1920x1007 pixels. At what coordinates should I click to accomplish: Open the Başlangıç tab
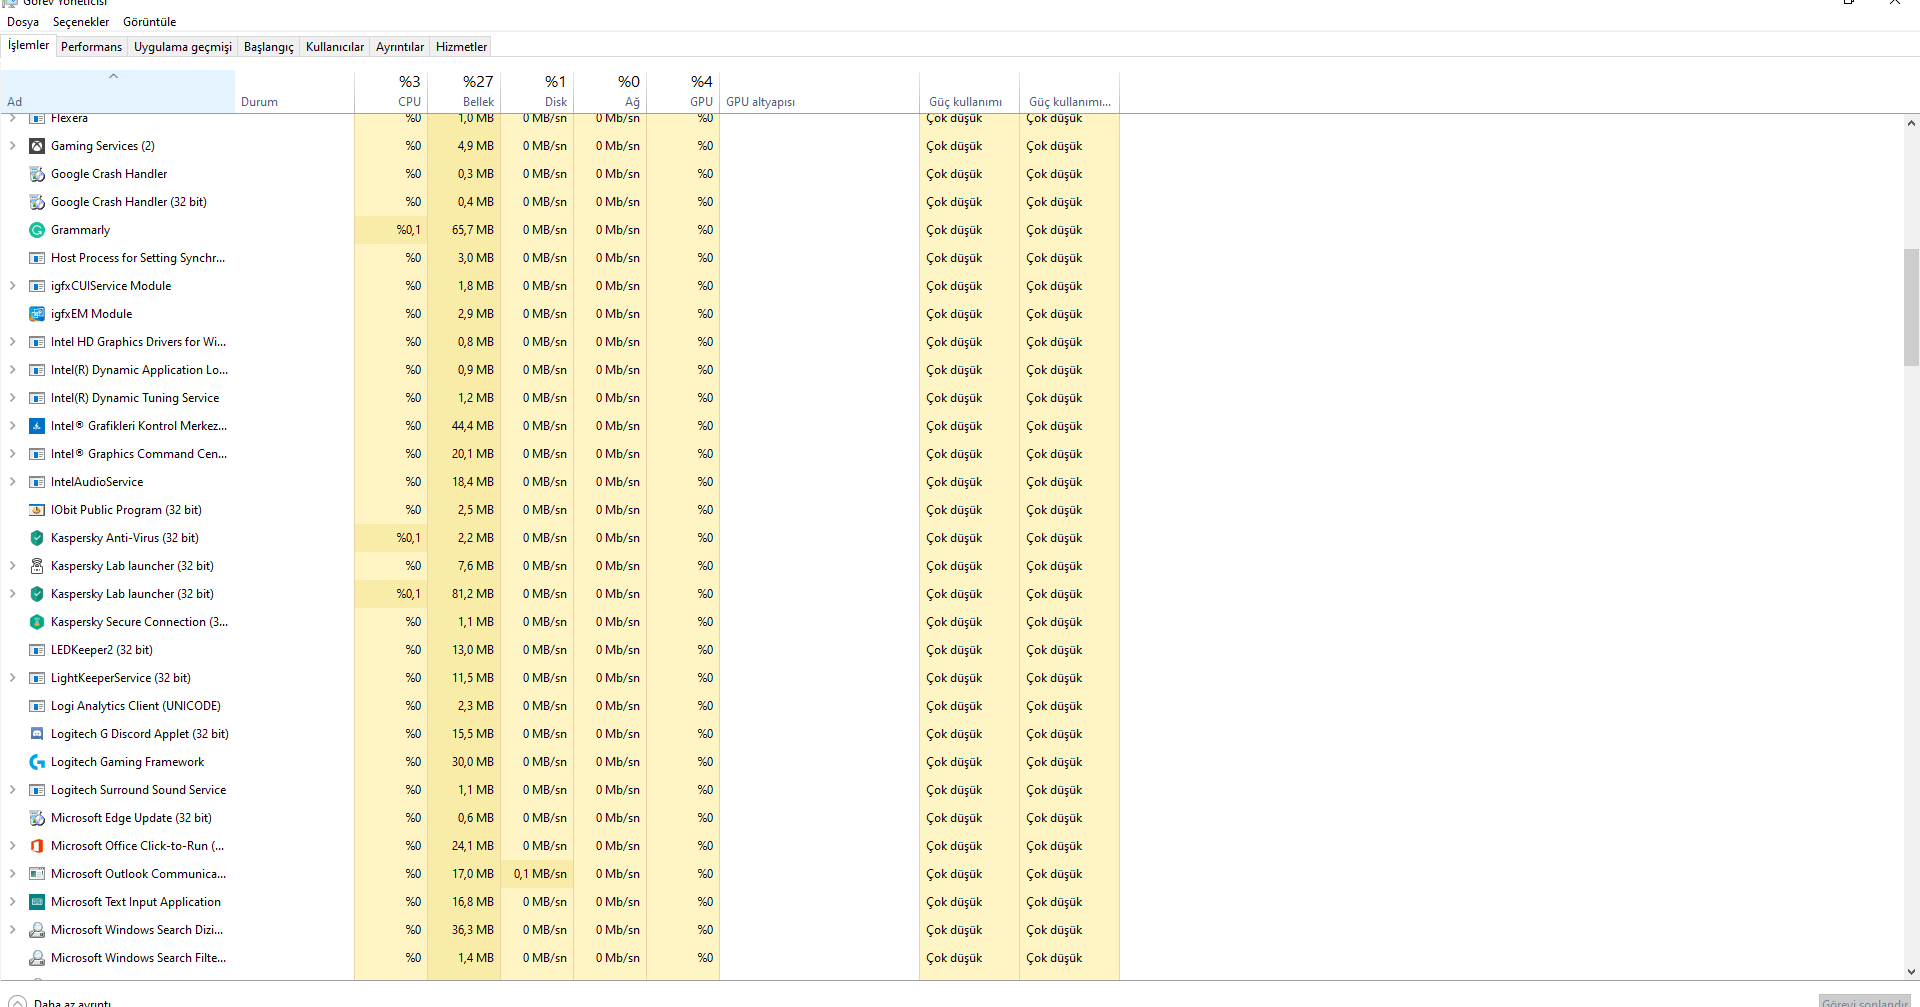pyautogui.click(x=269, y=47)
